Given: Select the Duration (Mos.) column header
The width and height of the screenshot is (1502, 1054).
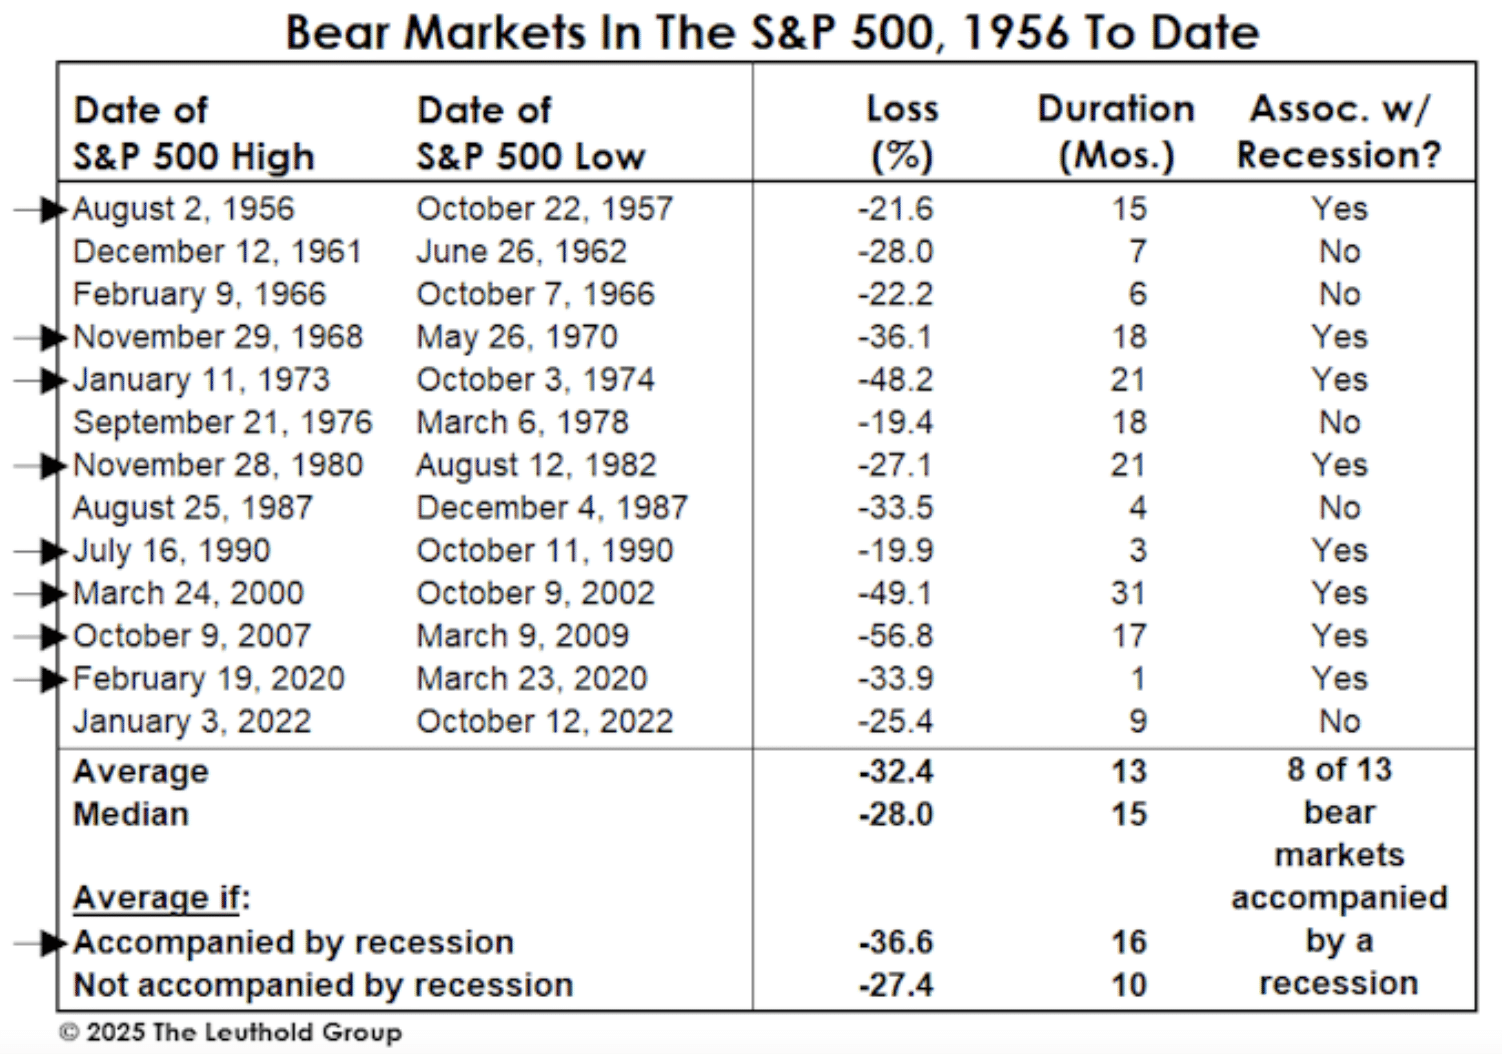Looking at the screenshot, I should pos(1116,132).
